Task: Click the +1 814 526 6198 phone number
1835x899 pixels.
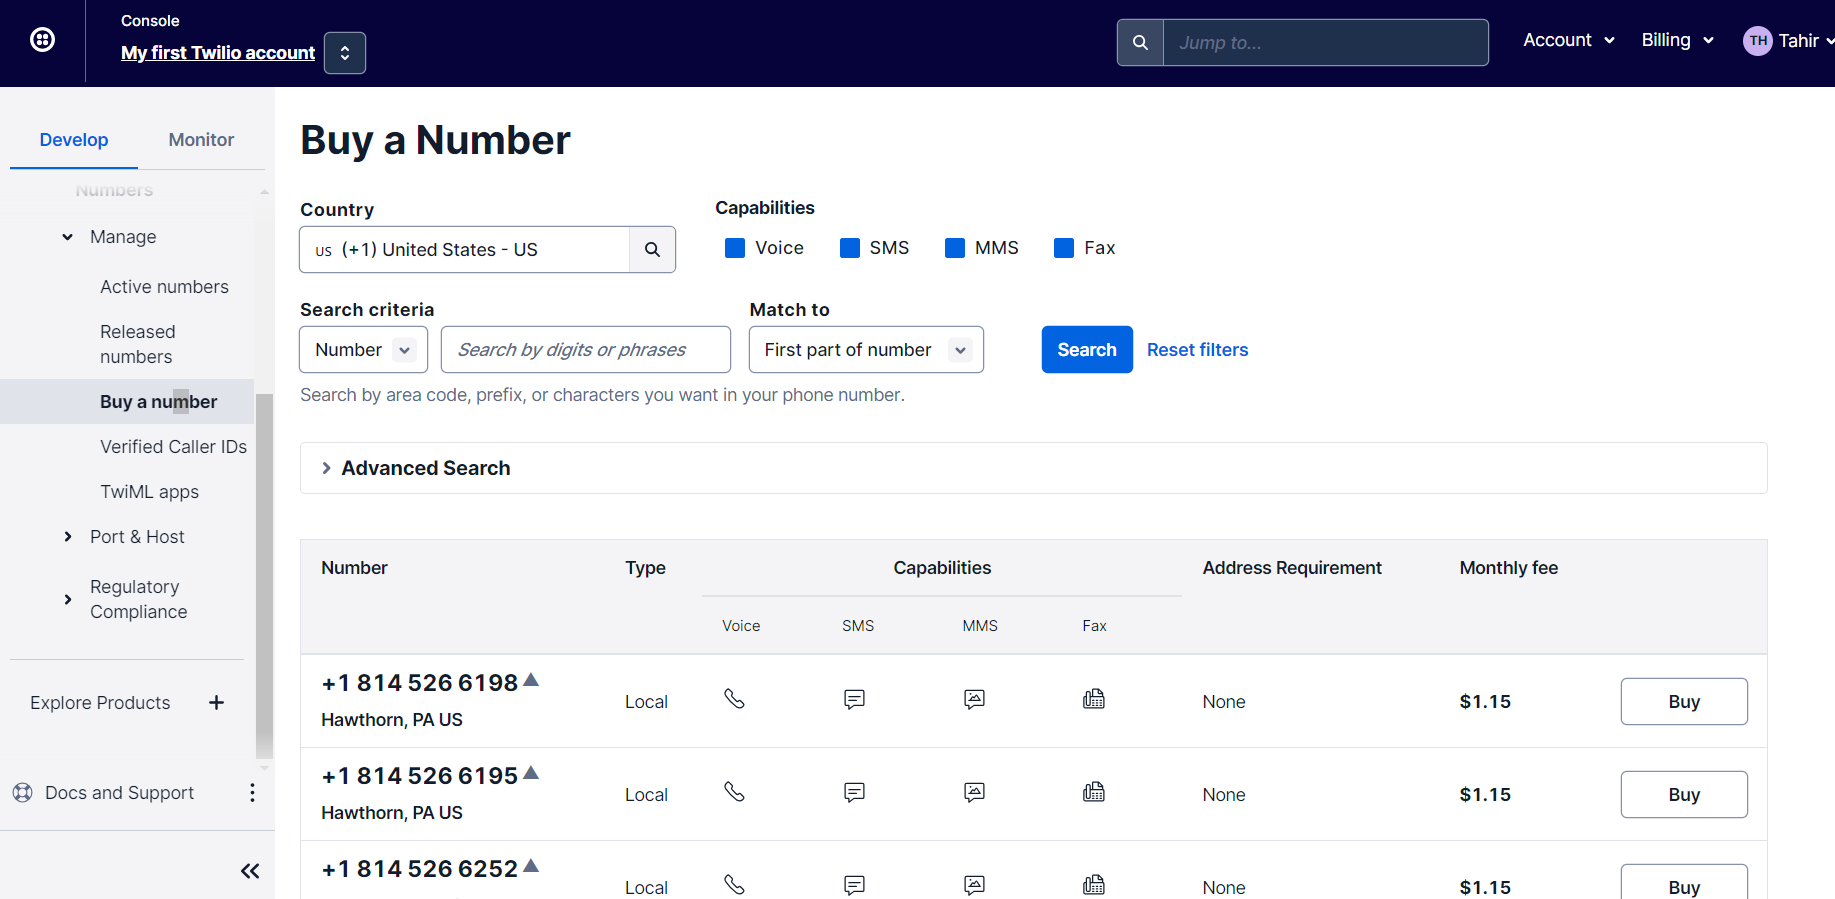Action: pos(420,683)
